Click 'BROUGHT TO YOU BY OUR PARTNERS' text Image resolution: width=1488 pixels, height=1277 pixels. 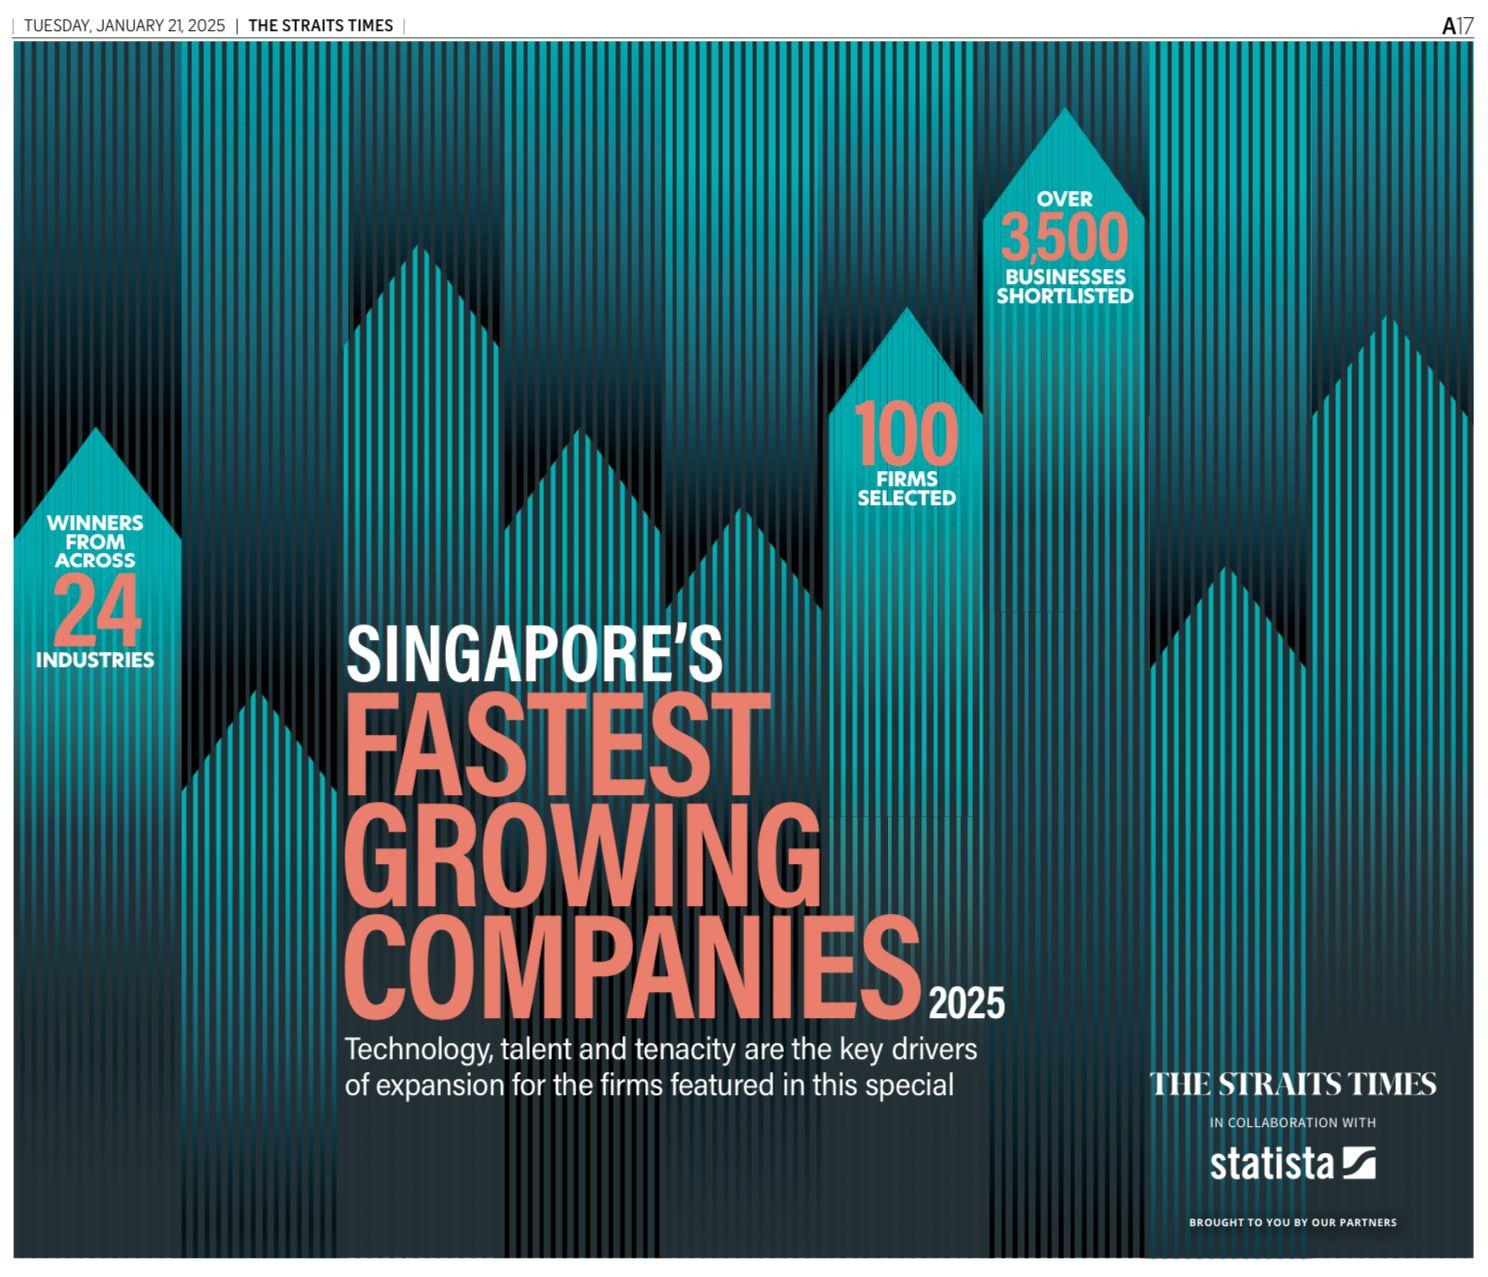point(1292,1222)
